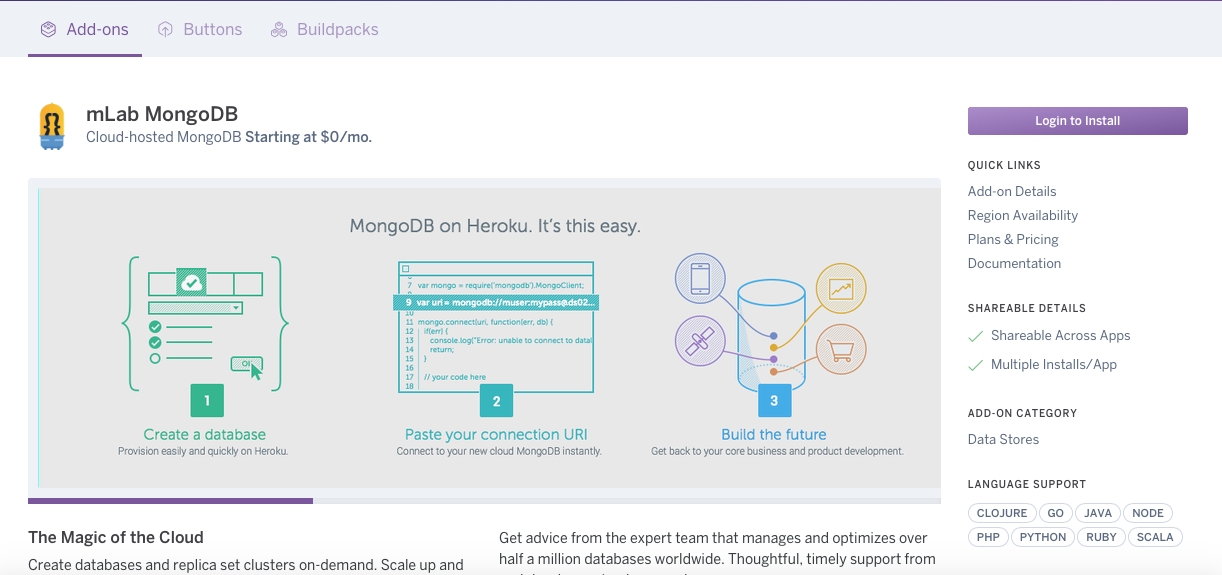
Task: Select the RUBY language tag
Action: pos(1101,537)
